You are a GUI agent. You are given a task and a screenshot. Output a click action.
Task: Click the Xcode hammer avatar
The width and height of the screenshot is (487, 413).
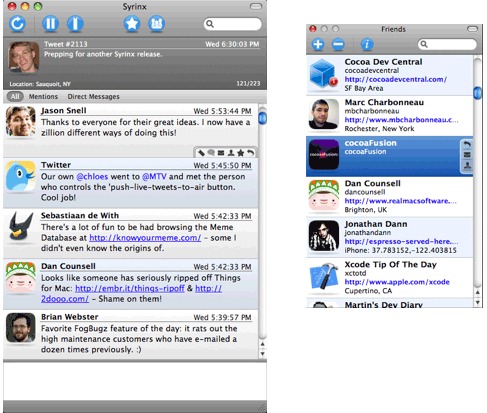324,277
